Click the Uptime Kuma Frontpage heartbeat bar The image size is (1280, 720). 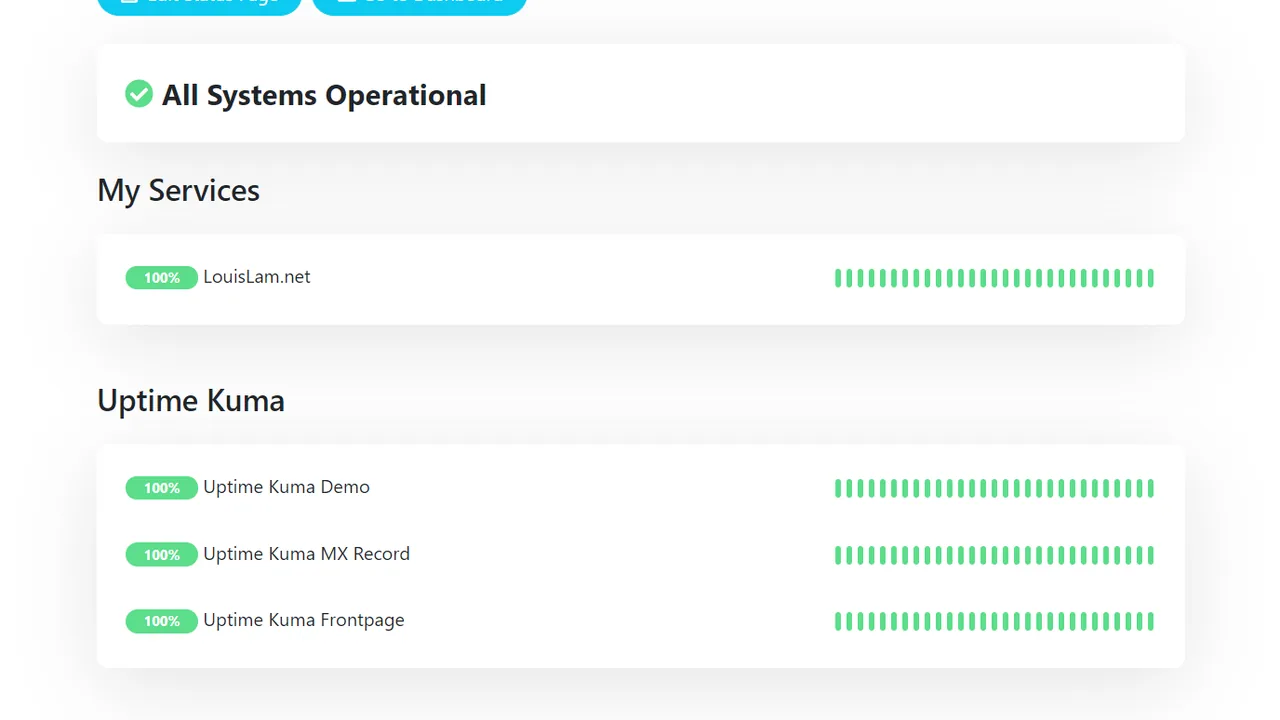click(994, 621)
